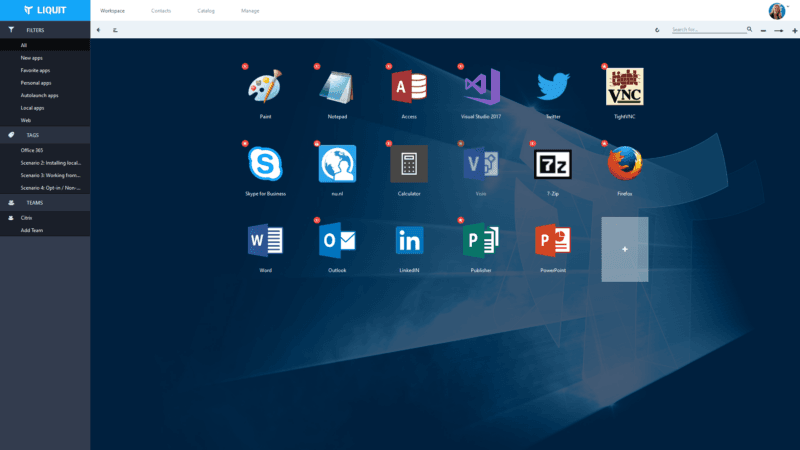The image size is (800, 450).
Task: Click the sort icon in toolbar
Action: coord(115,30)
